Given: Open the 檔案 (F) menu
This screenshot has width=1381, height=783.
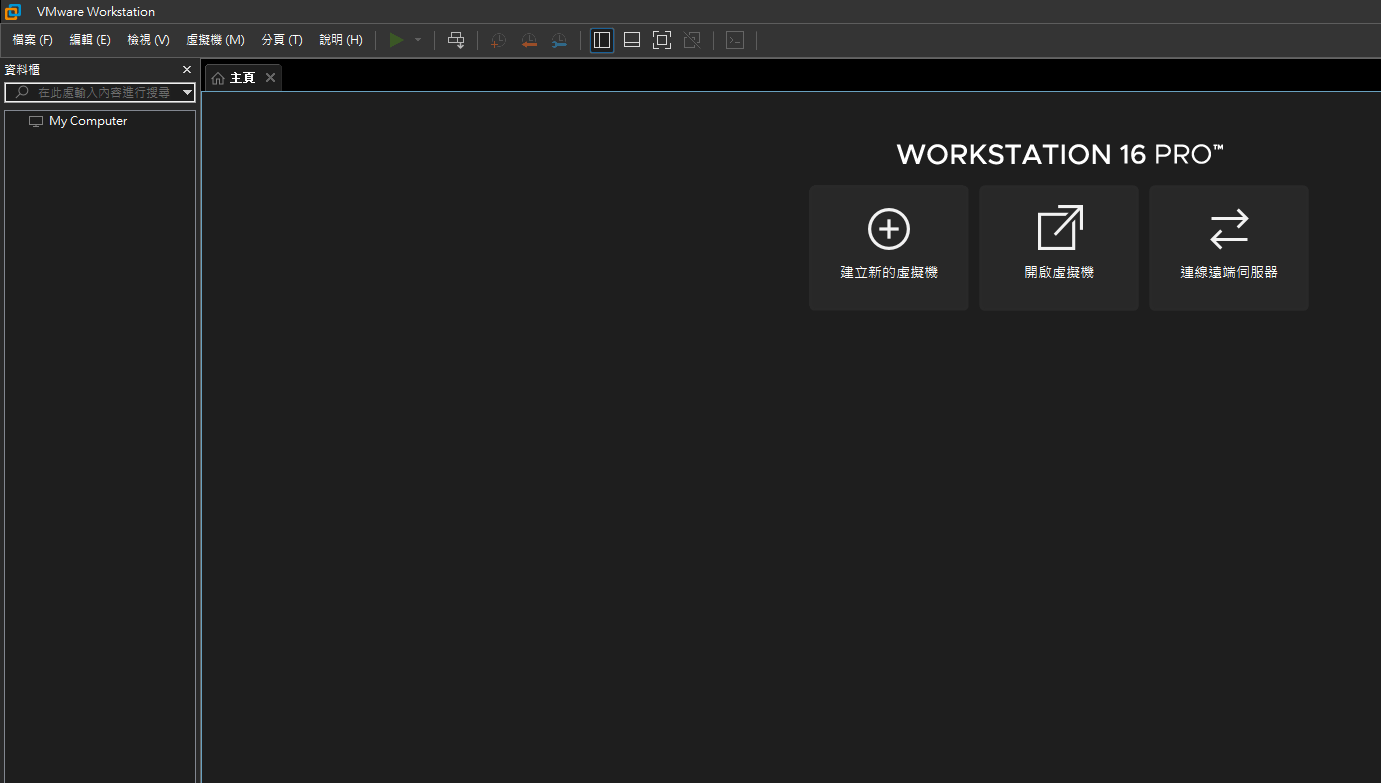Looking at the screenshot, I should [x=32, y=40].
